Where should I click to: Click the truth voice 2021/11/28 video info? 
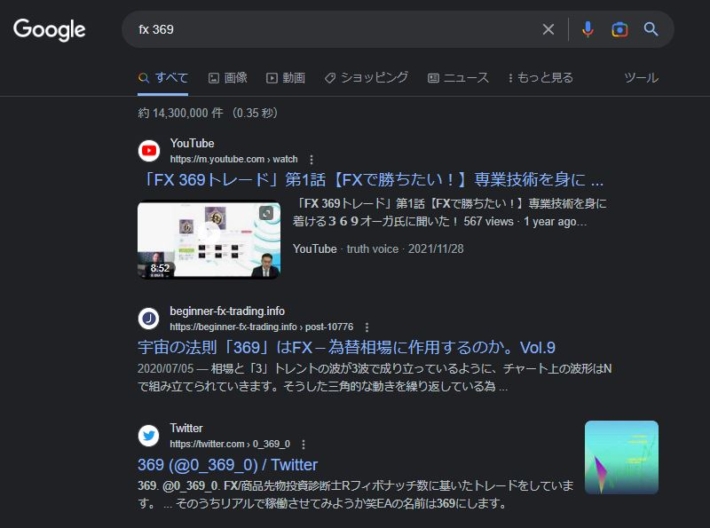click(378, 249)
